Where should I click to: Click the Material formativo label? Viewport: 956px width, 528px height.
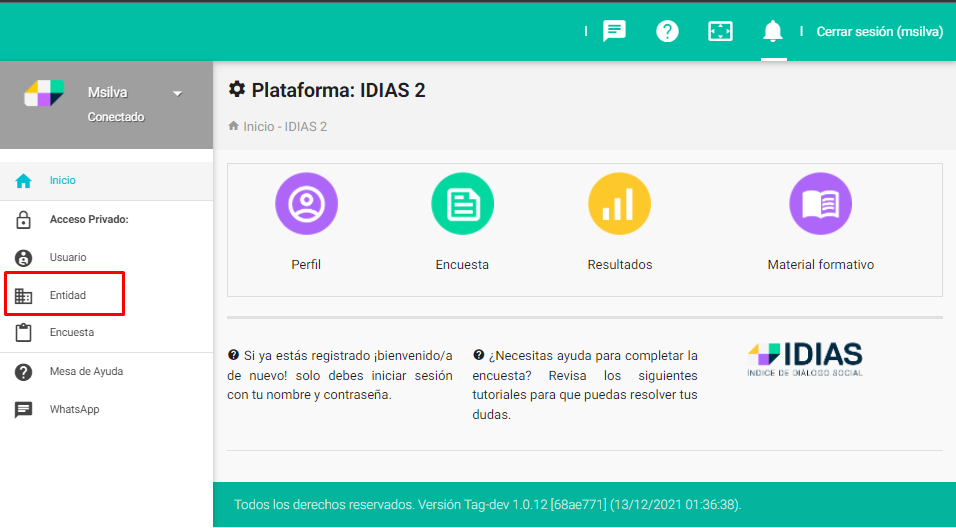pyautogui.click(x=821, y=265)
